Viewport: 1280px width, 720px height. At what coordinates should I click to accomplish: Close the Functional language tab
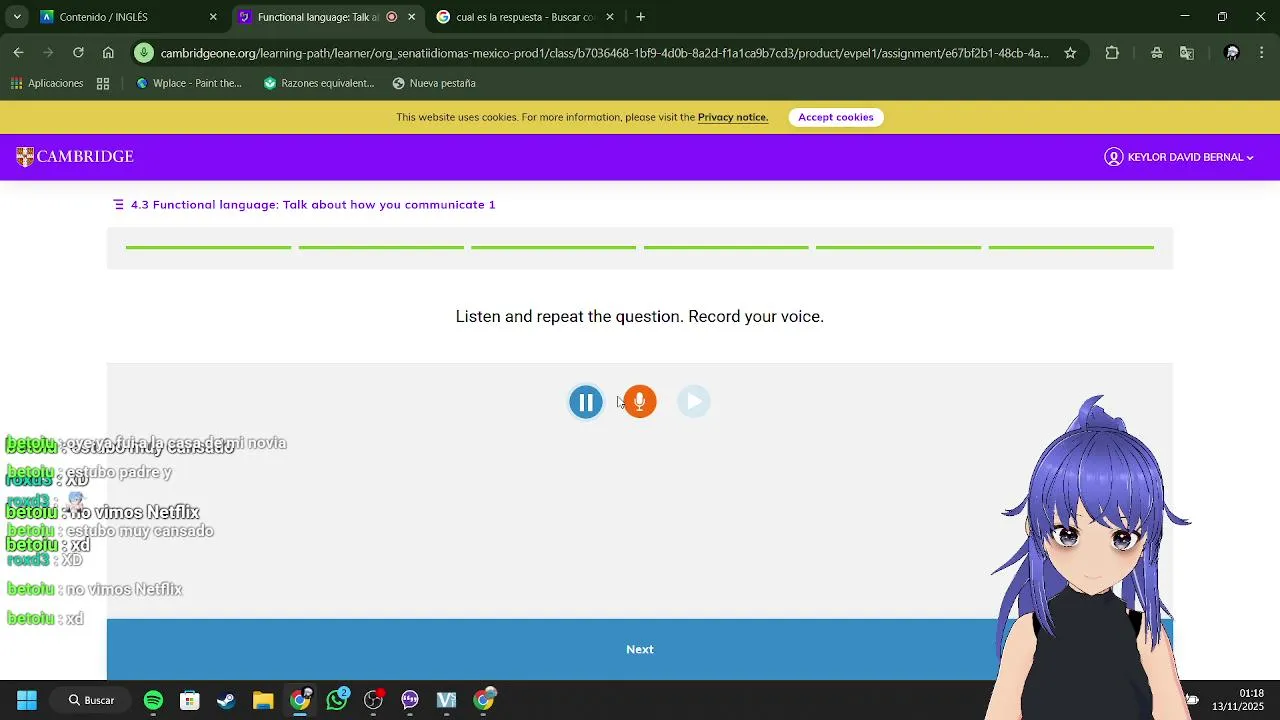[x=411, y=17]
